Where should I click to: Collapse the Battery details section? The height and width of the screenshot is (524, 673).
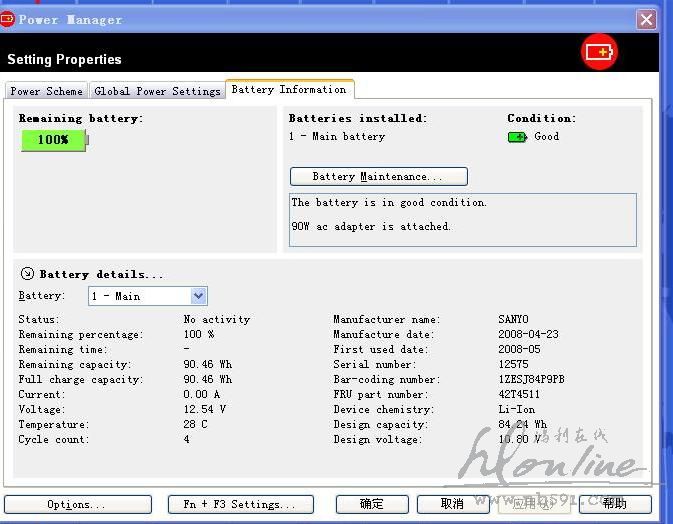click(x=27, y=274)
